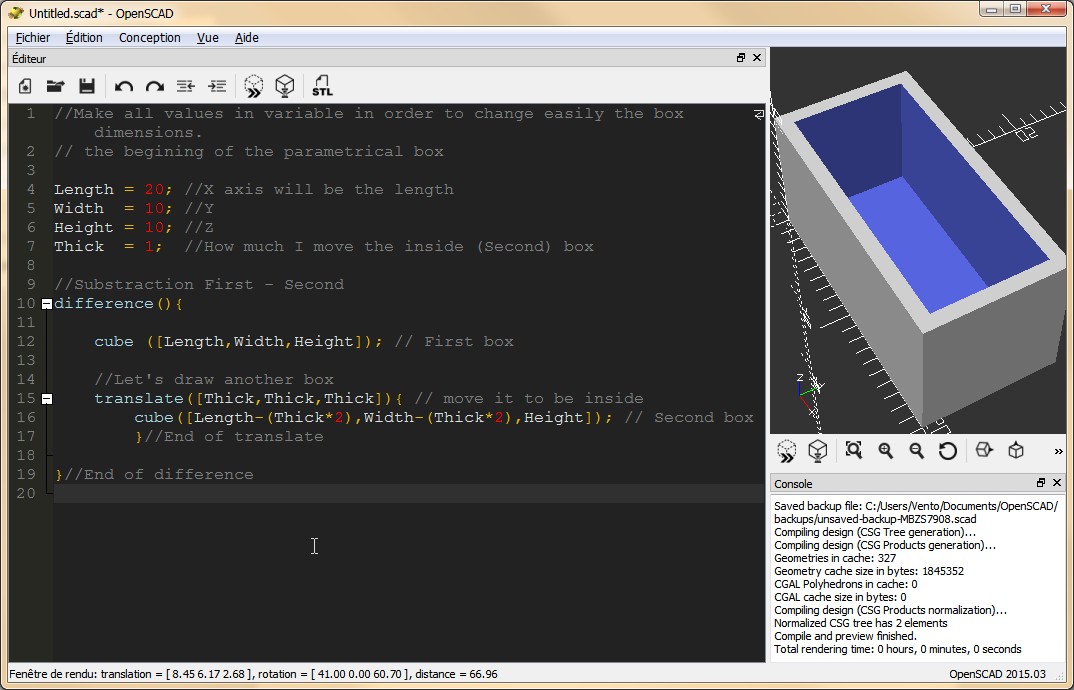Click the word "Width" on line 5
Viewport: 1074px width, 690px height.
tap(79, 208)
